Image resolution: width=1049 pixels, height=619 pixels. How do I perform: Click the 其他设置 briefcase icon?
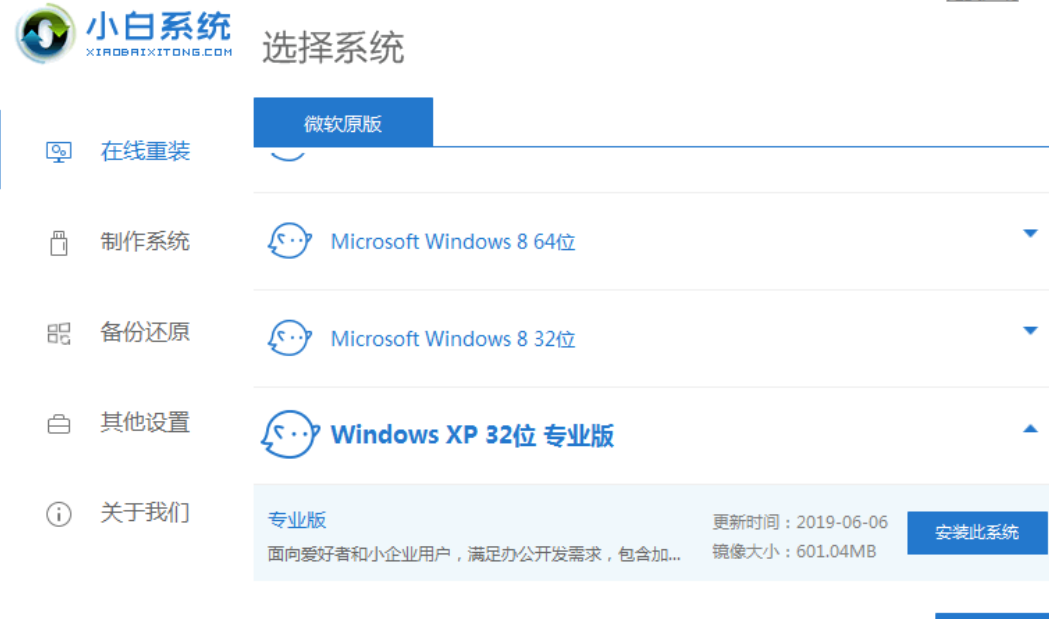click(x=59, y=424)
